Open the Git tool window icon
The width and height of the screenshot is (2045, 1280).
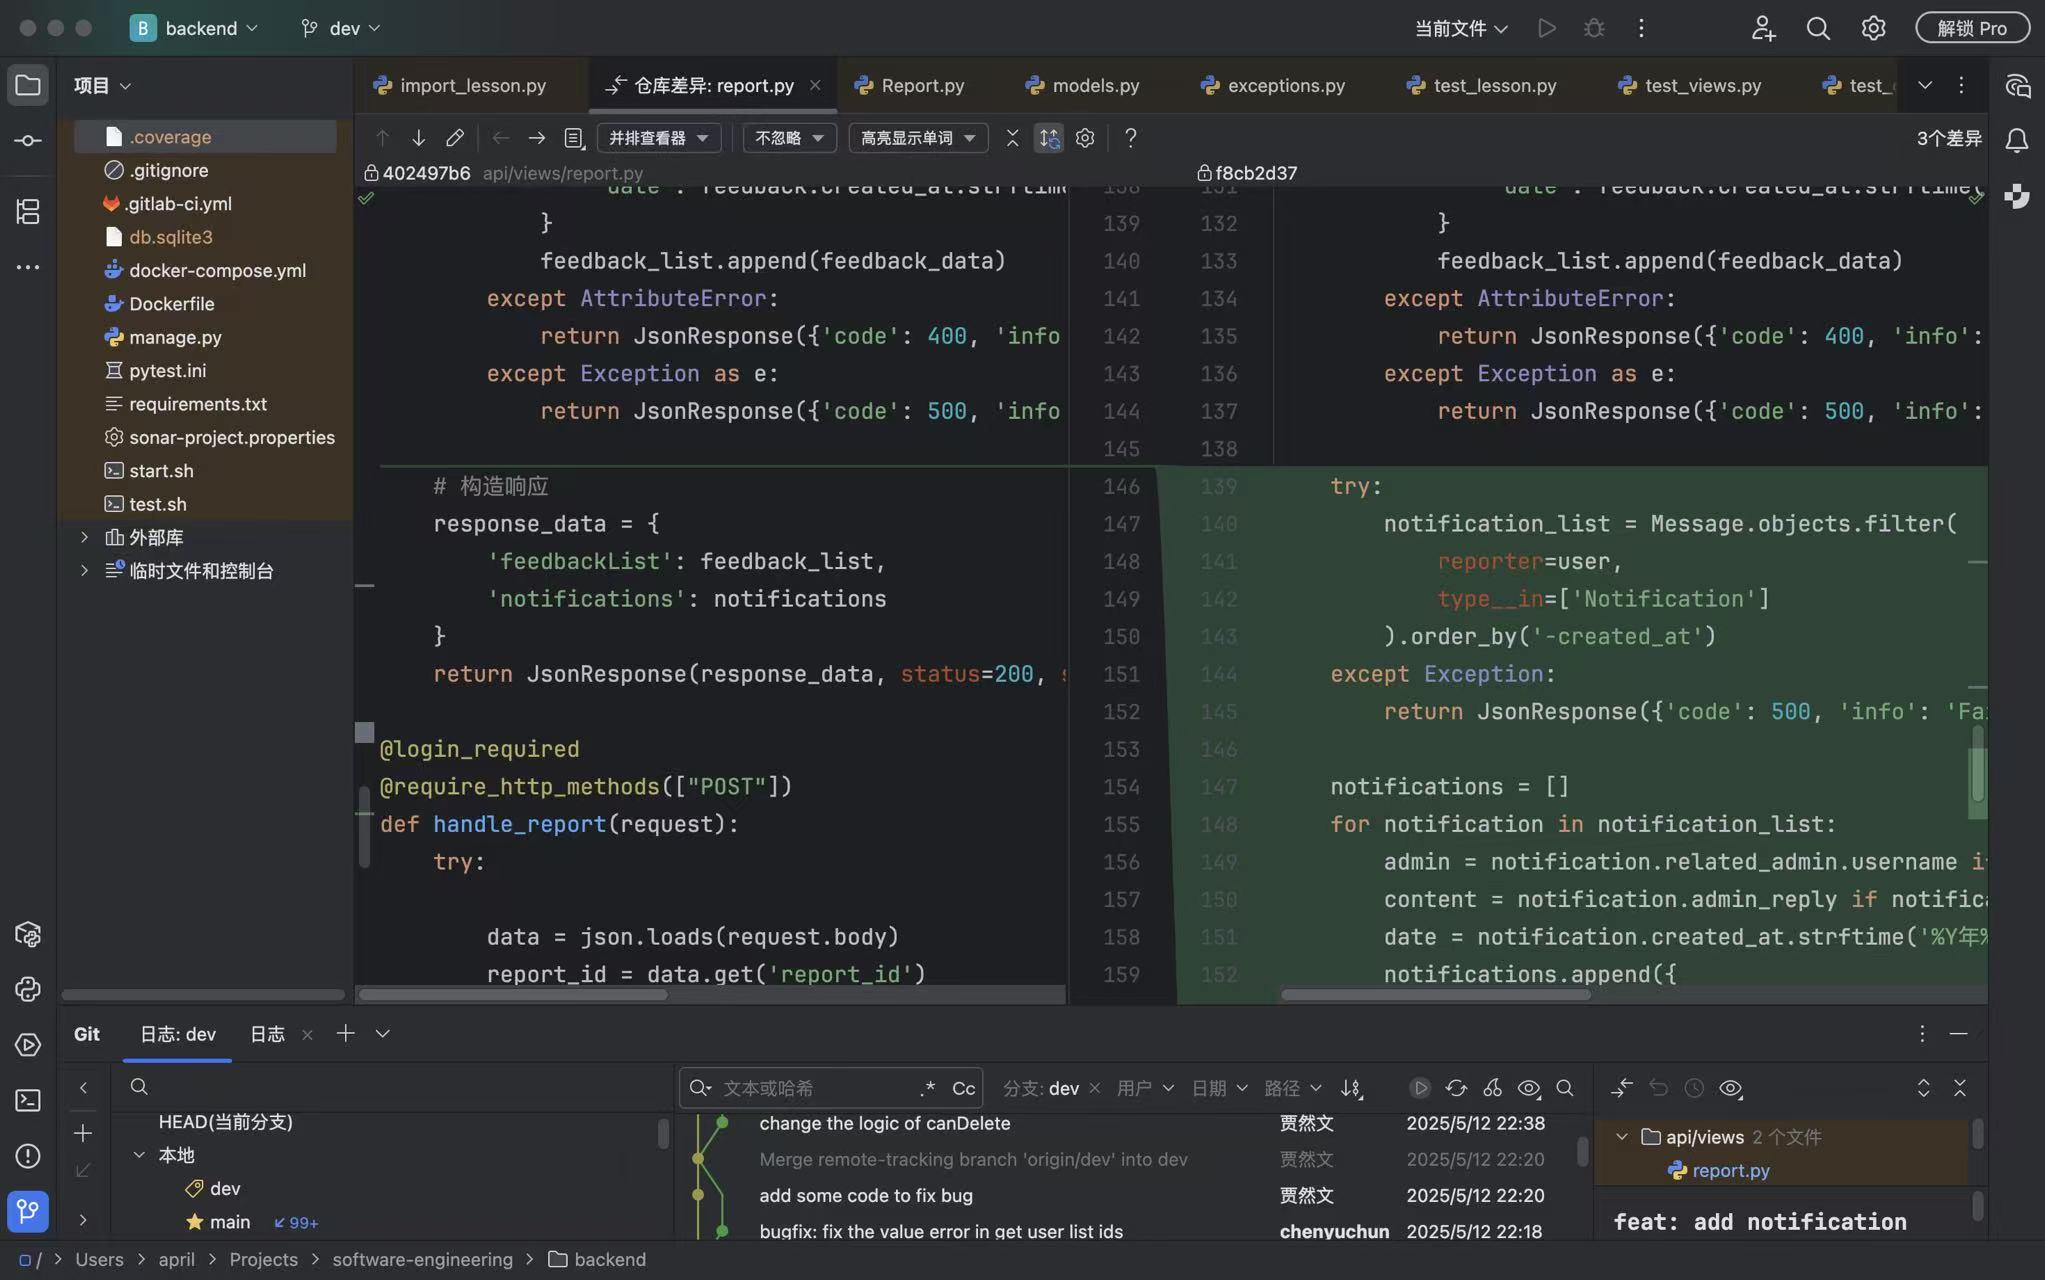pyautogui.click(x=28, y=1211)
